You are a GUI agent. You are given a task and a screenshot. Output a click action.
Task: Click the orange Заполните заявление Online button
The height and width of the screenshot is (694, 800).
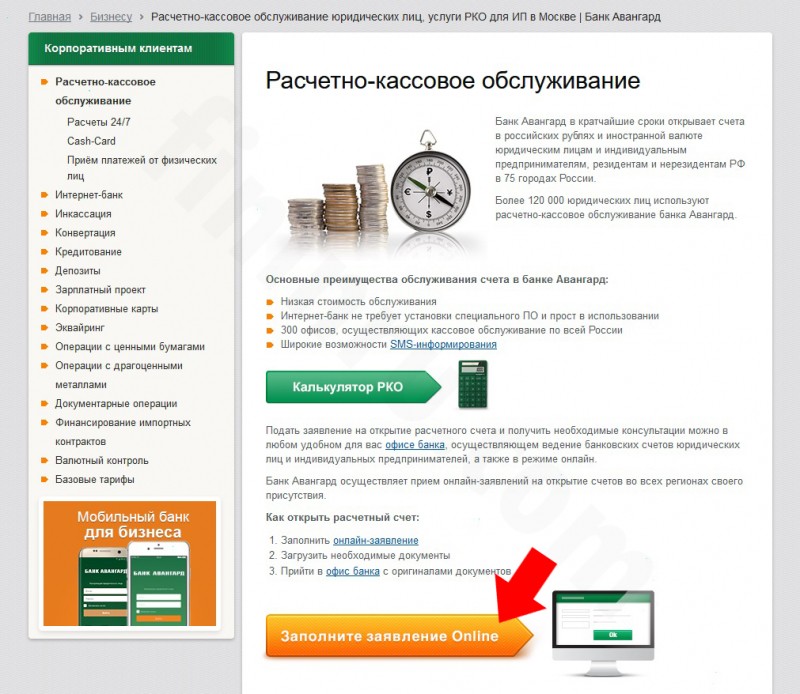pos(399,636)
